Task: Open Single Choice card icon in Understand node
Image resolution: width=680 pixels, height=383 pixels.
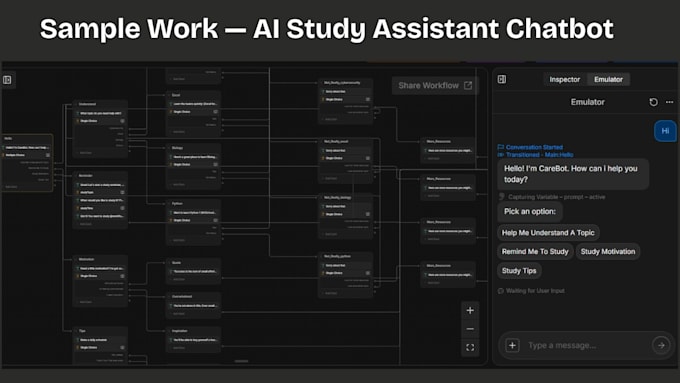Action: point(122,121)
